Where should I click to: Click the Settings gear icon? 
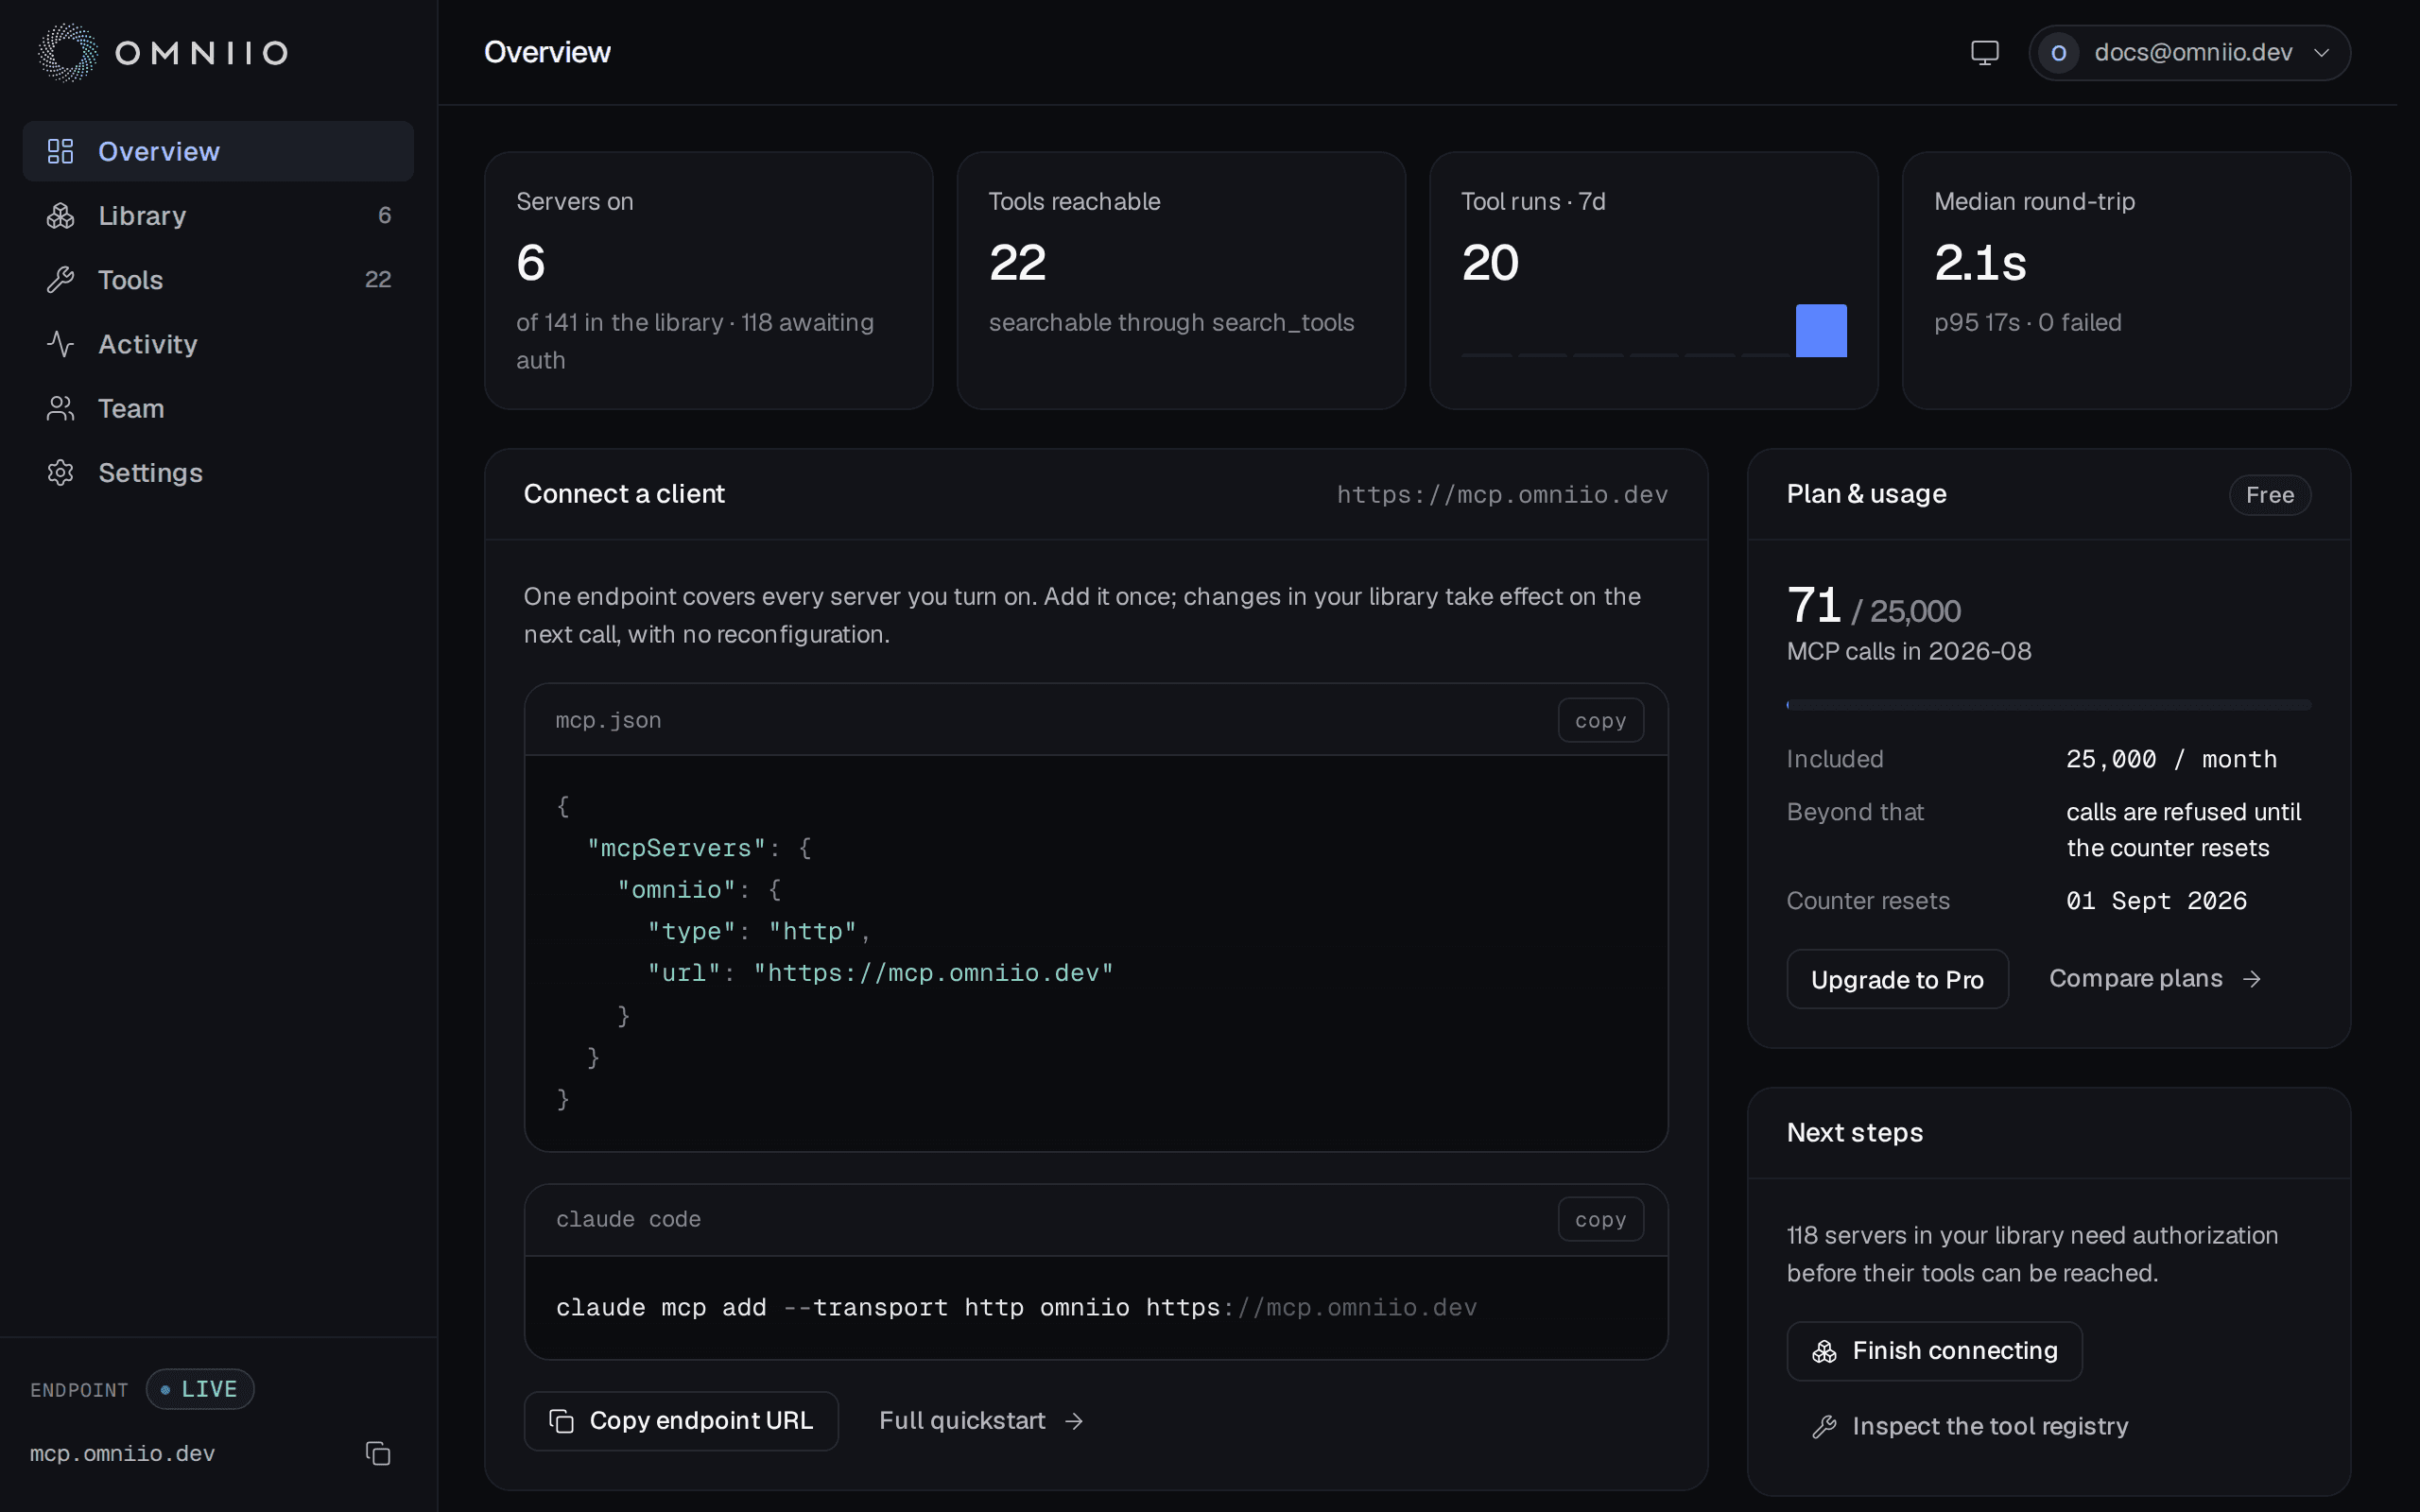click(60, 472)
